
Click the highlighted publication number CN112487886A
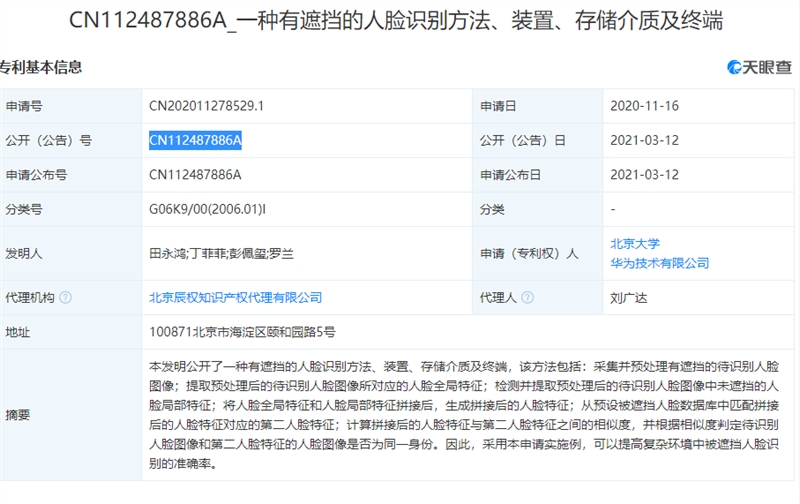195,140
